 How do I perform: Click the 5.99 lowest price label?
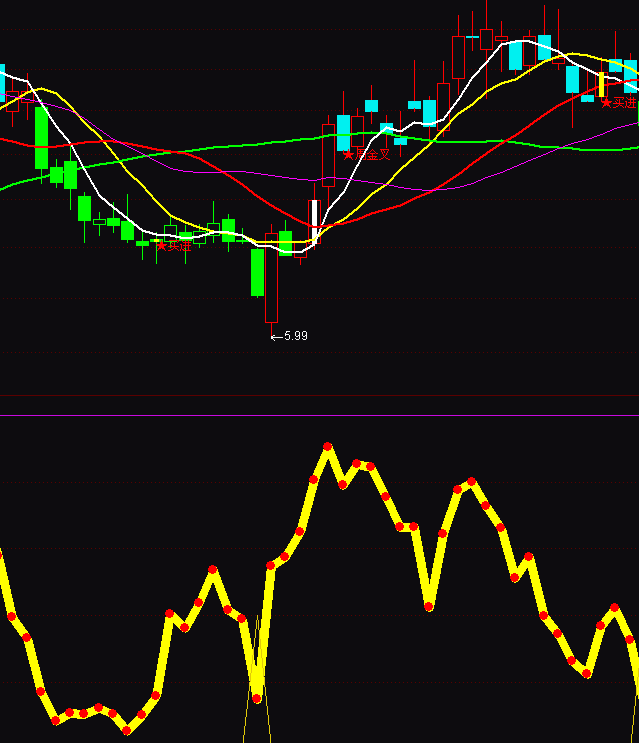(x=290, y=336)
